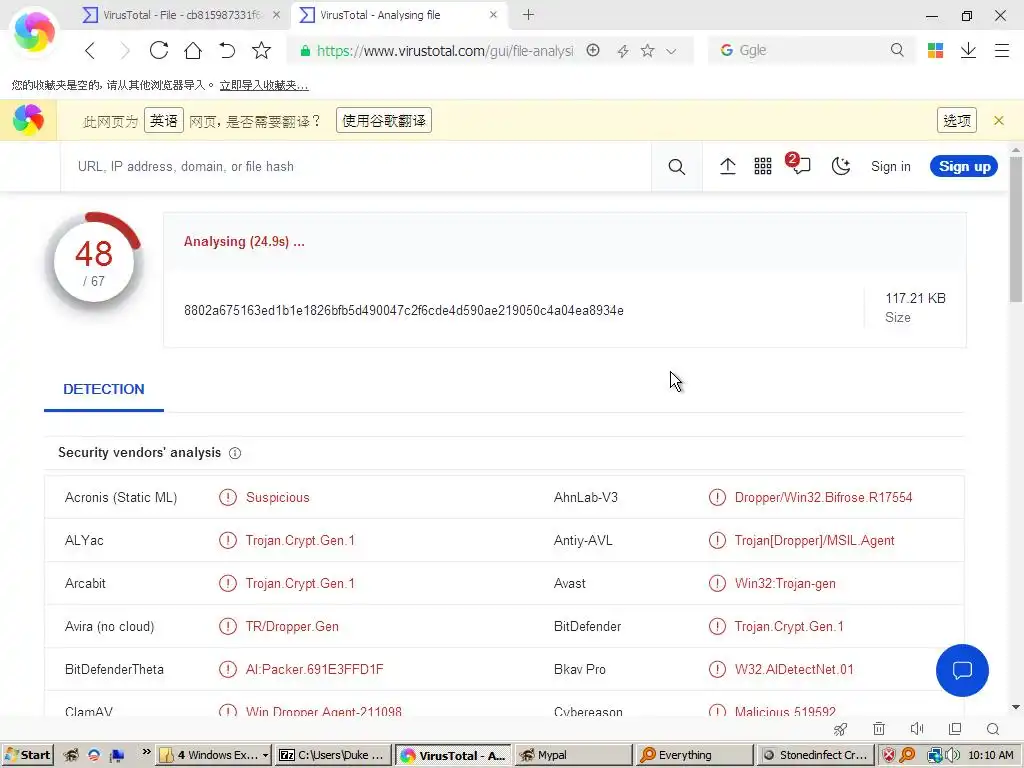Image resolution: width=1024 pixels, height=768 pixels.
Task: Click the 48 / 67 detection score gauge
Action: (94, 262)
